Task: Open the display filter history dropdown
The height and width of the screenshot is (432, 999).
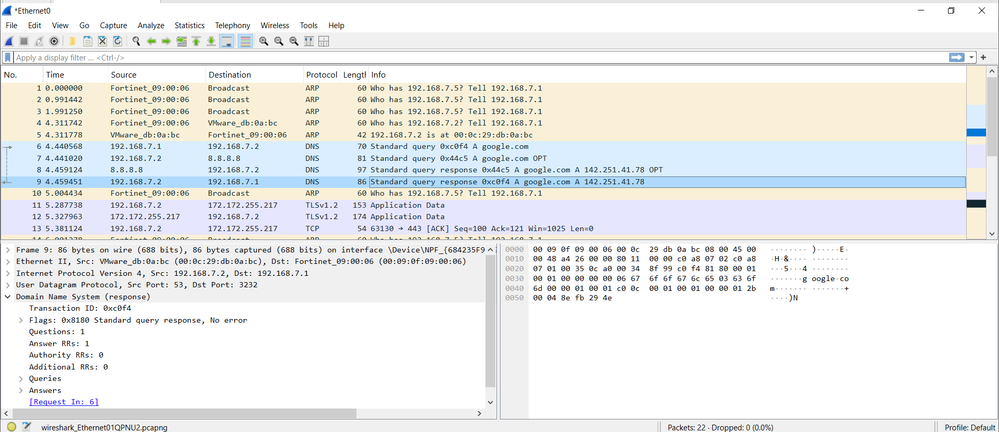Action: click(972, 57)
